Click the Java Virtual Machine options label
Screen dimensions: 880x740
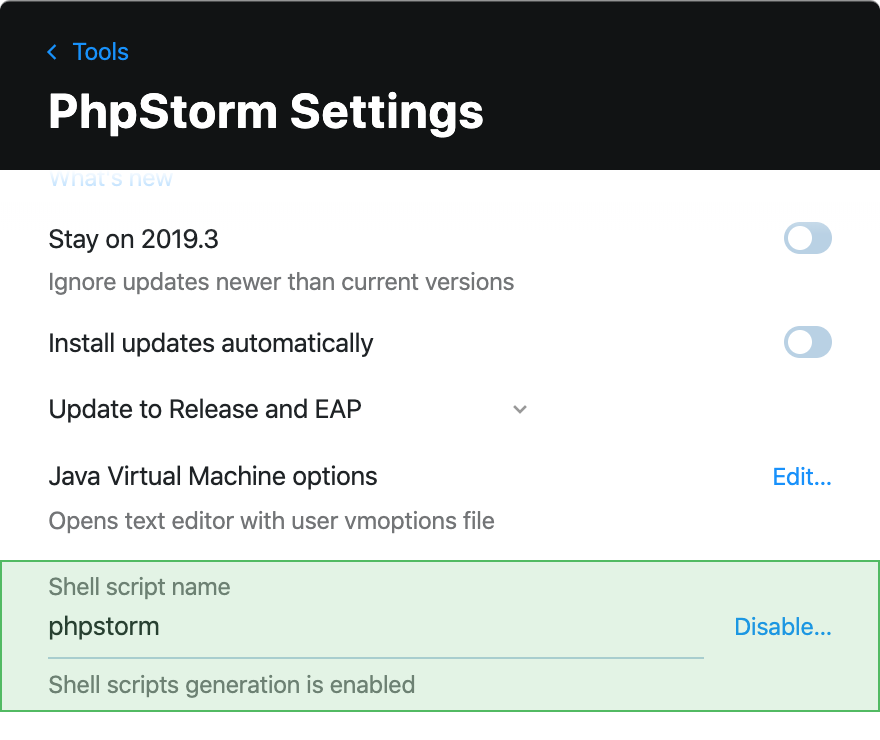[213, 476]
